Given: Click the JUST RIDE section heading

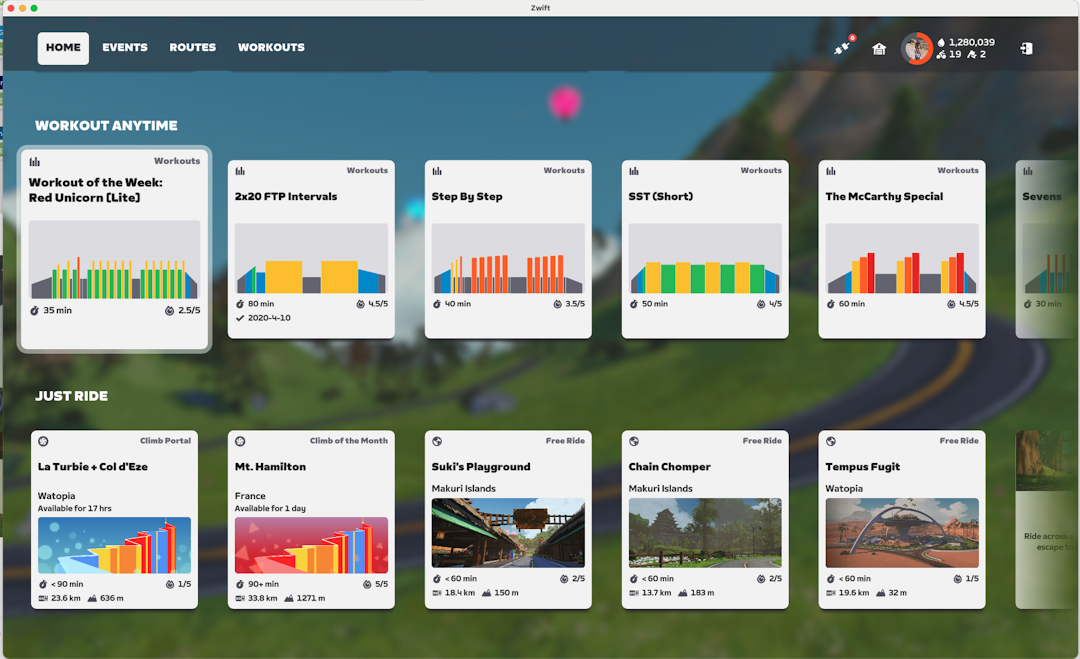Looking at the screenshot, I should point(72,396).
